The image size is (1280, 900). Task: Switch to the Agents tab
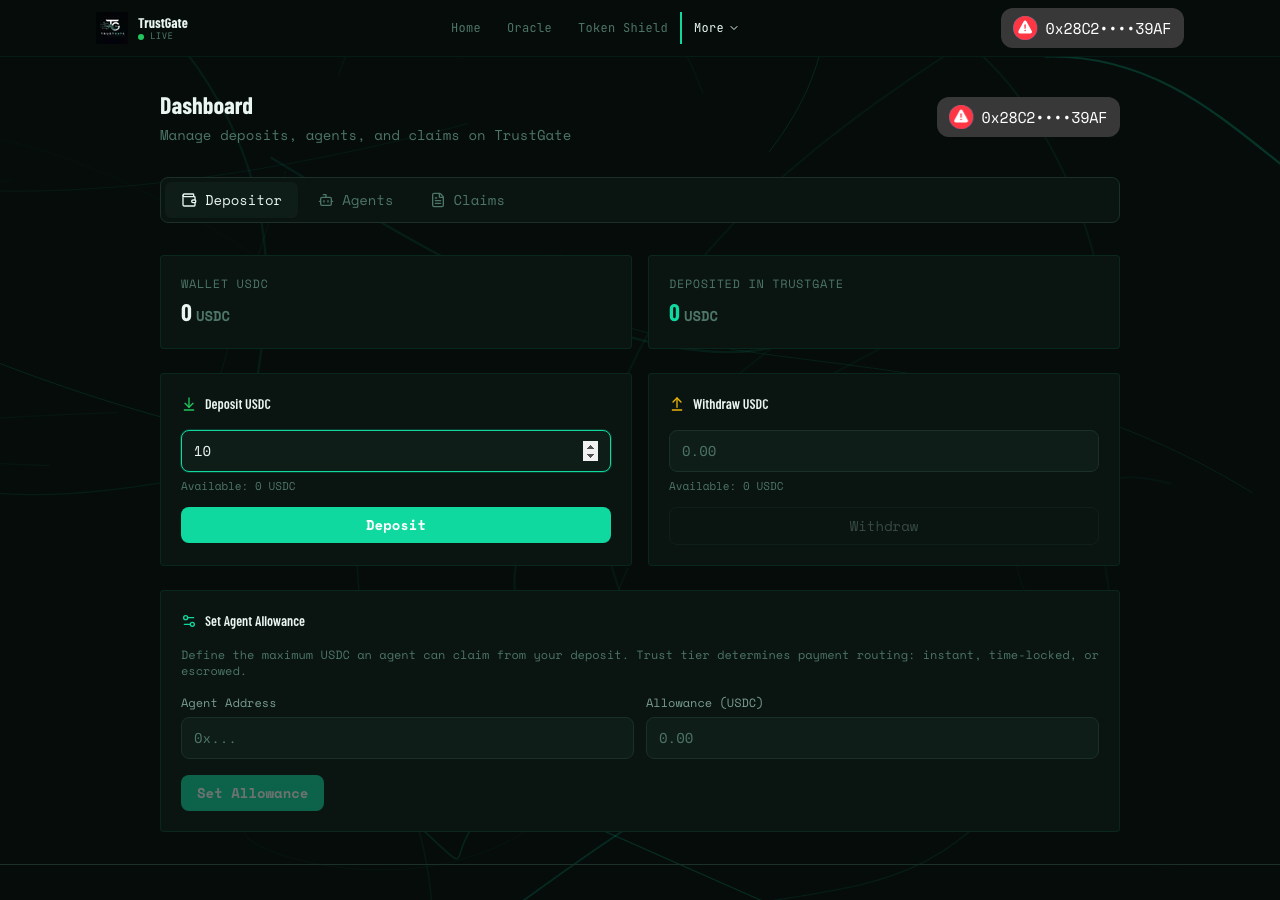tap(356, 200)
